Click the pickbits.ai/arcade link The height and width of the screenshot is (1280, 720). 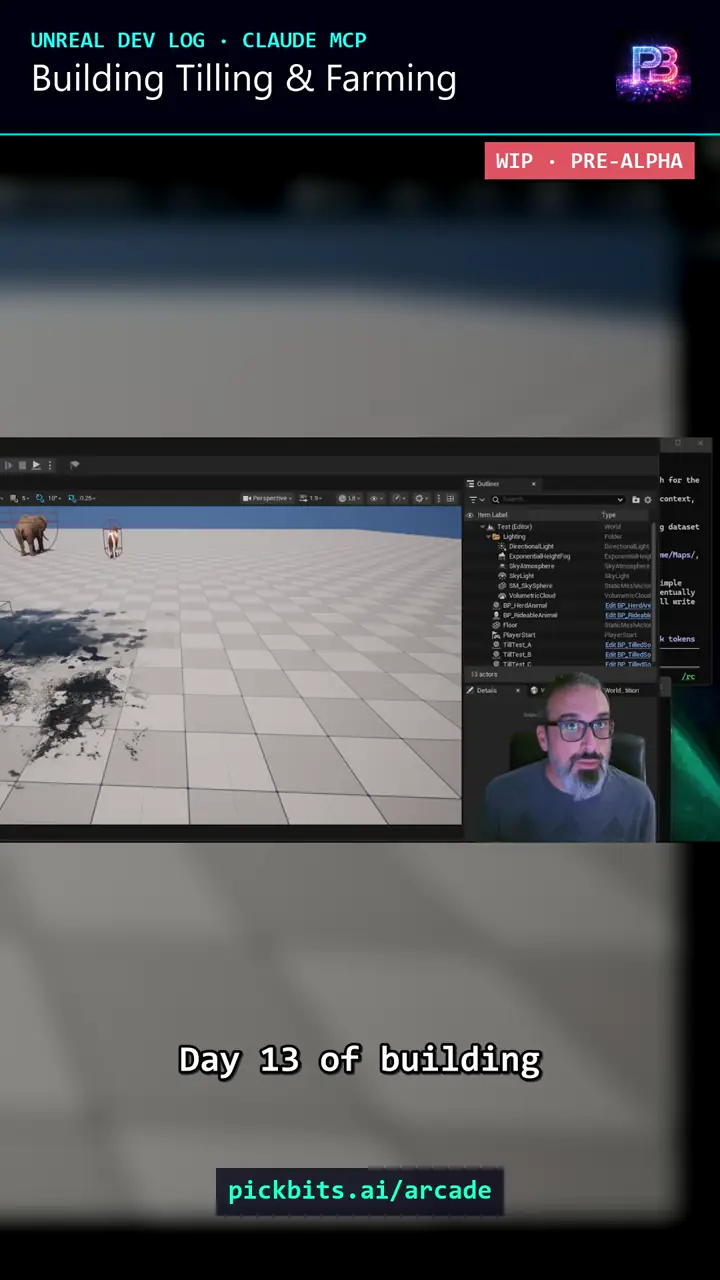point(360,1190)
